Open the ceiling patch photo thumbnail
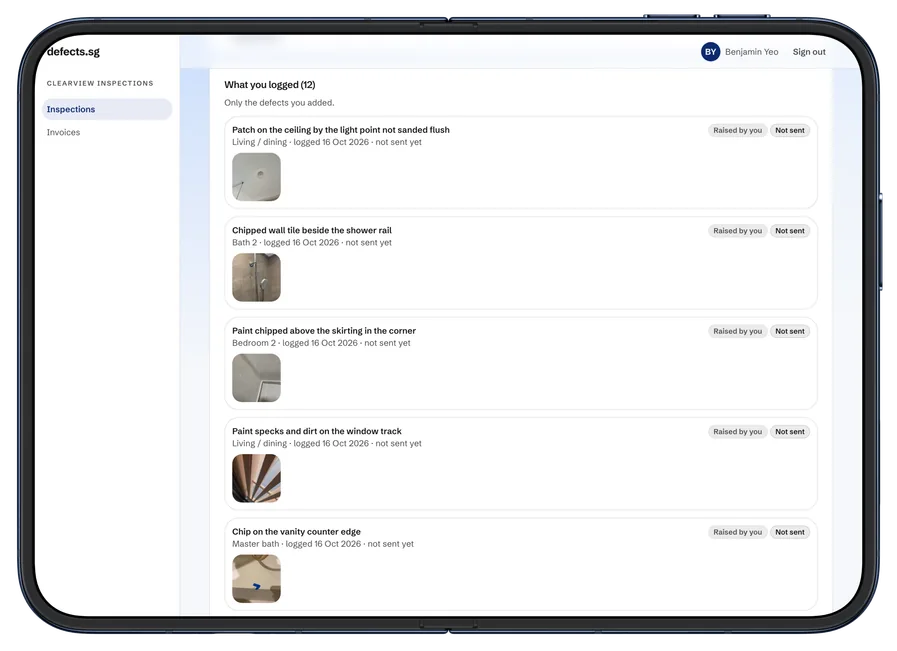This screenshot has height=651, width=897. 256,177
